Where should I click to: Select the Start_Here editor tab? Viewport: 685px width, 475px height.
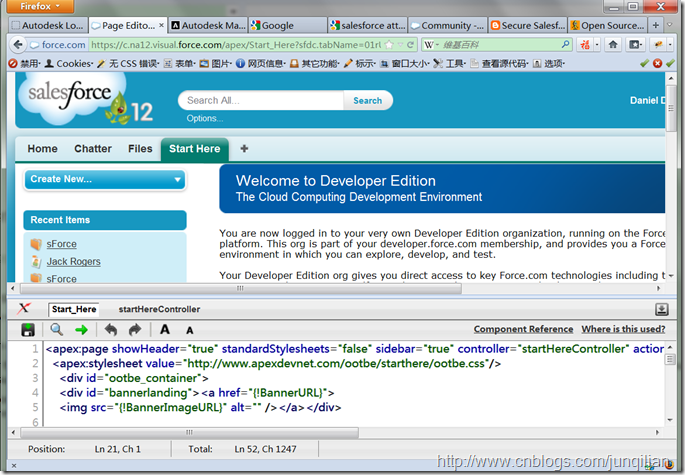pyautogui.click(x=74, y=309)
